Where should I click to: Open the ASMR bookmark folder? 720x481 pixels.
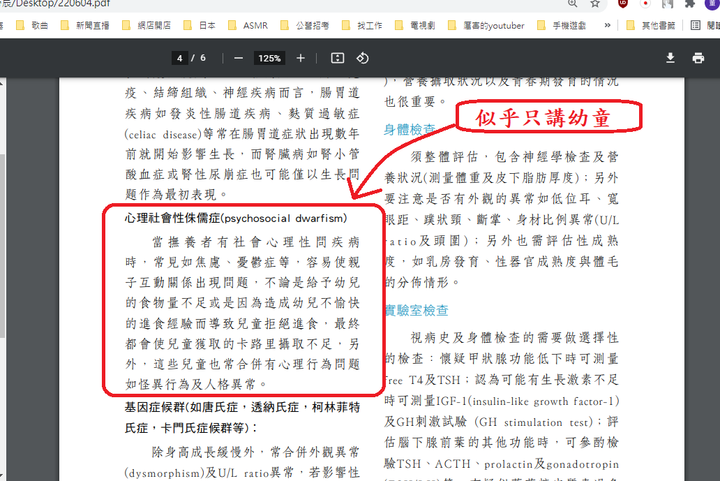pos(248,25)
